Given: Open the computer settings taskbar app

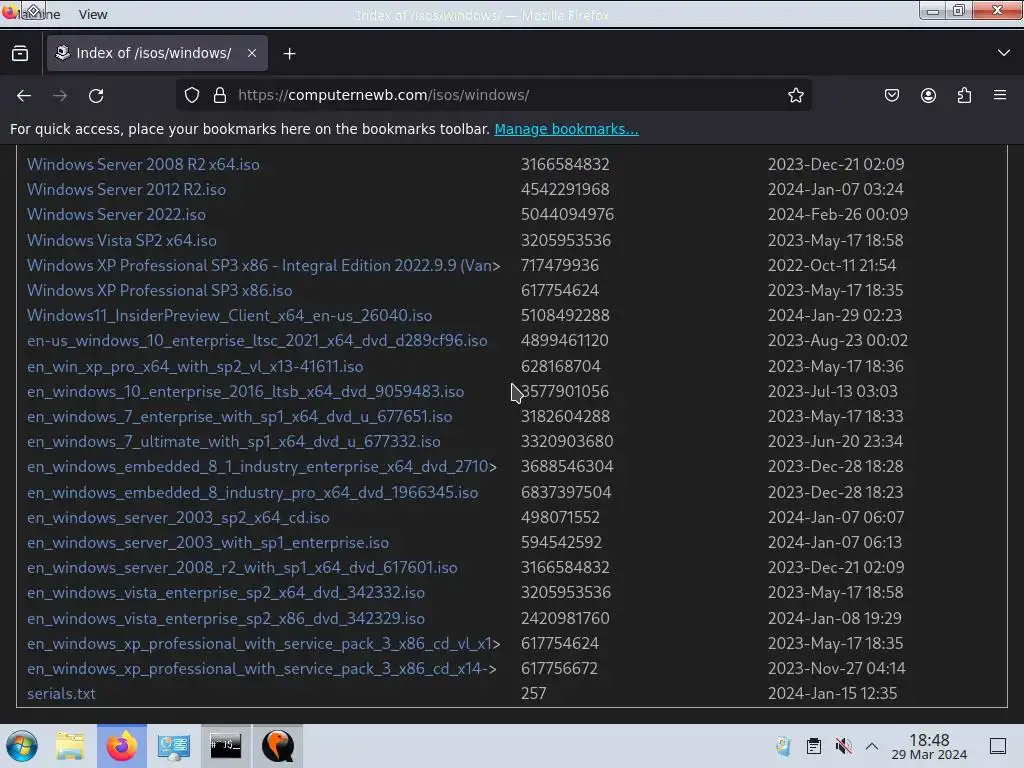Looking at the screenshot, I should [x=174, y=746].
